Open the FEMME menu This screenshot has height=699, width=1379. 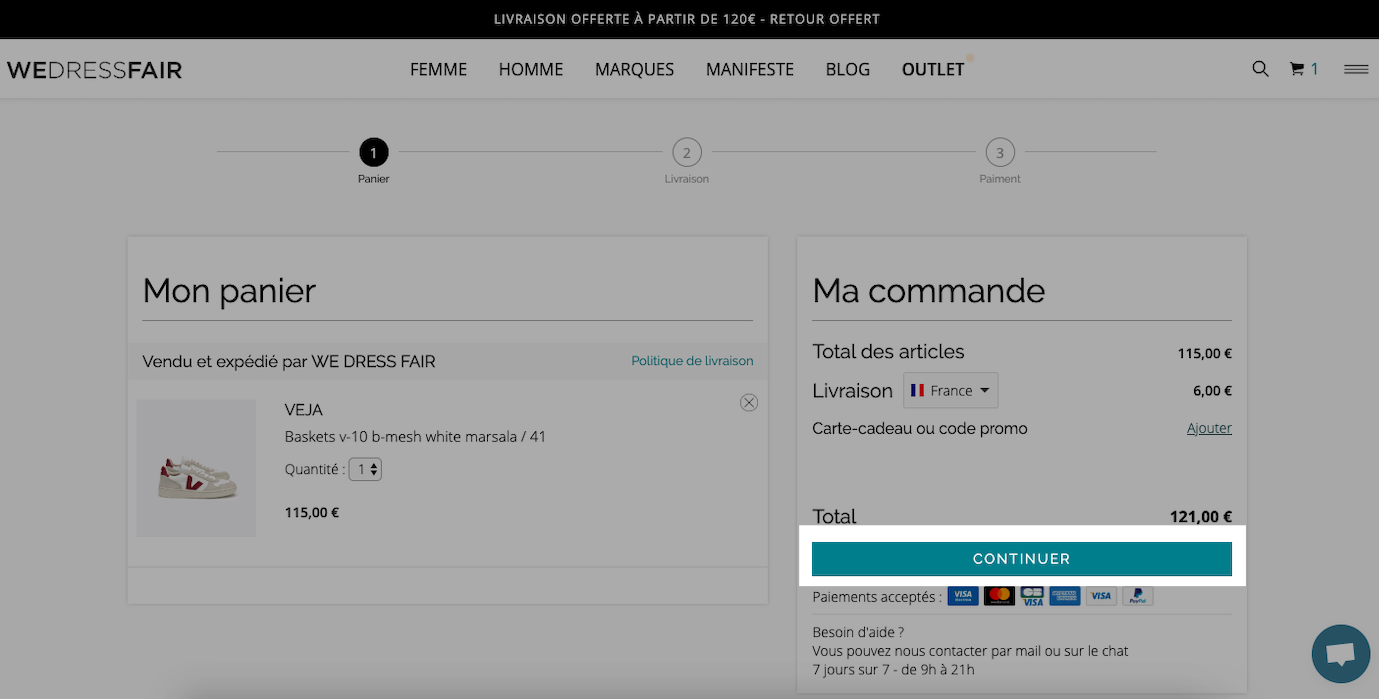[x=438, y=69]
